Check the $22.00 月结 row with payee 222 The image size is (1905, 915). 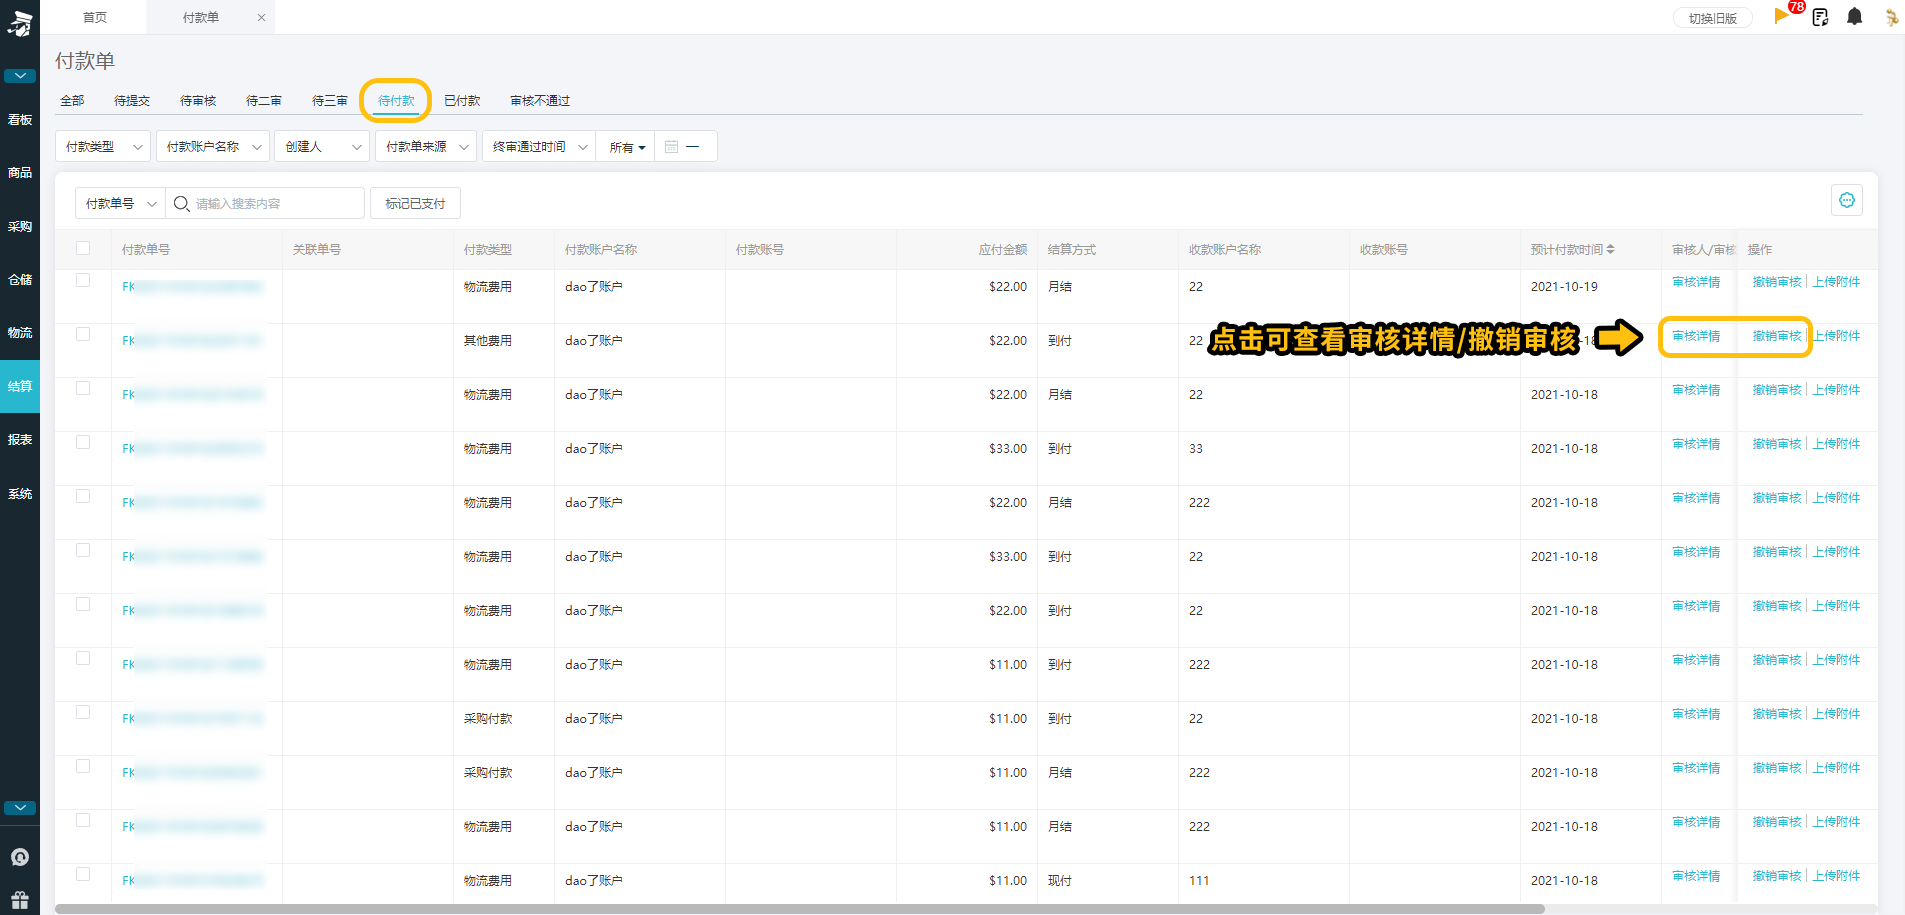click(x=83, y=496)
